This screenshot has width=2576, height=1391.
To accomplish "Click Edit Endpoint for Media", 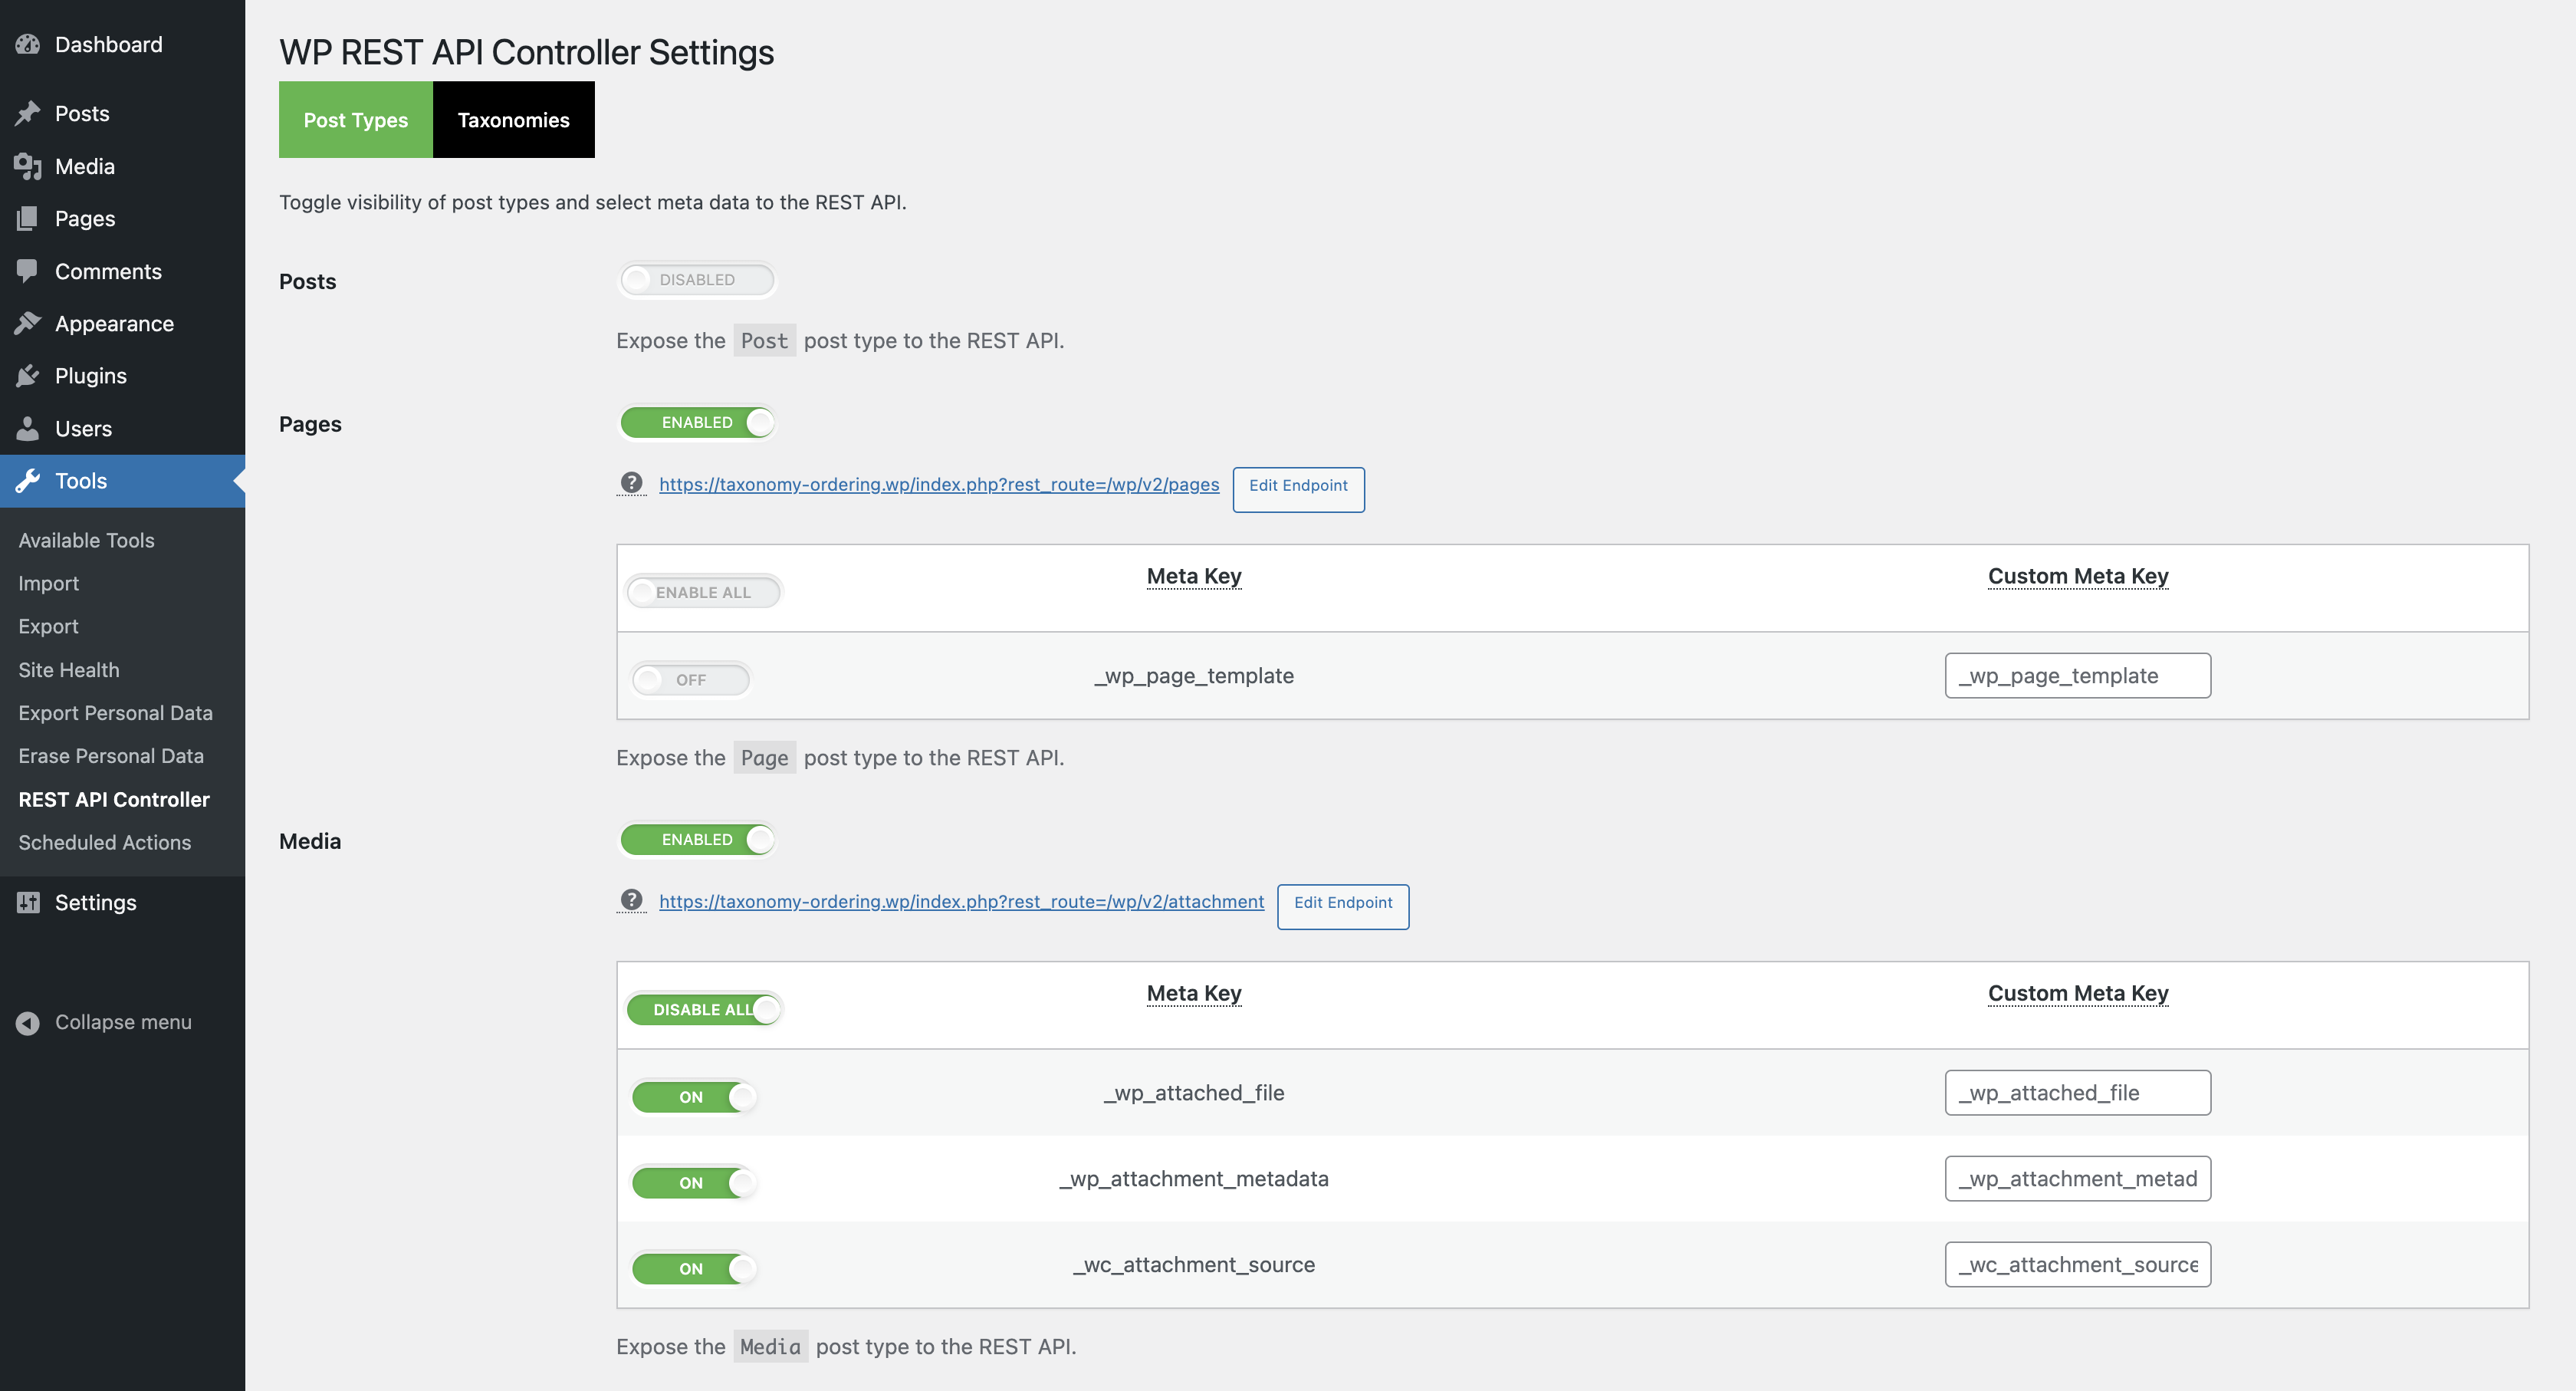I will pyautogui.click(x=1343, y=906).
